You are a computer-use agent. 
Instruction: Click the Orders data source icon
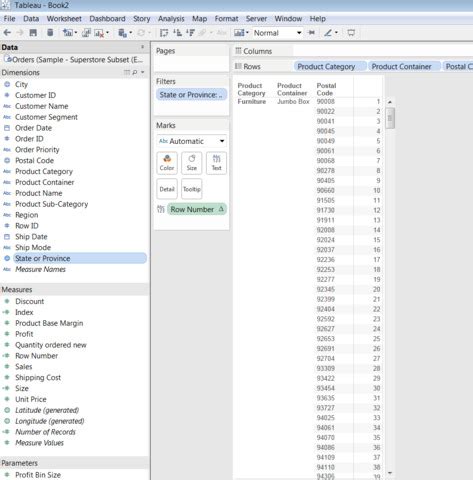click(x=7, y=59)
